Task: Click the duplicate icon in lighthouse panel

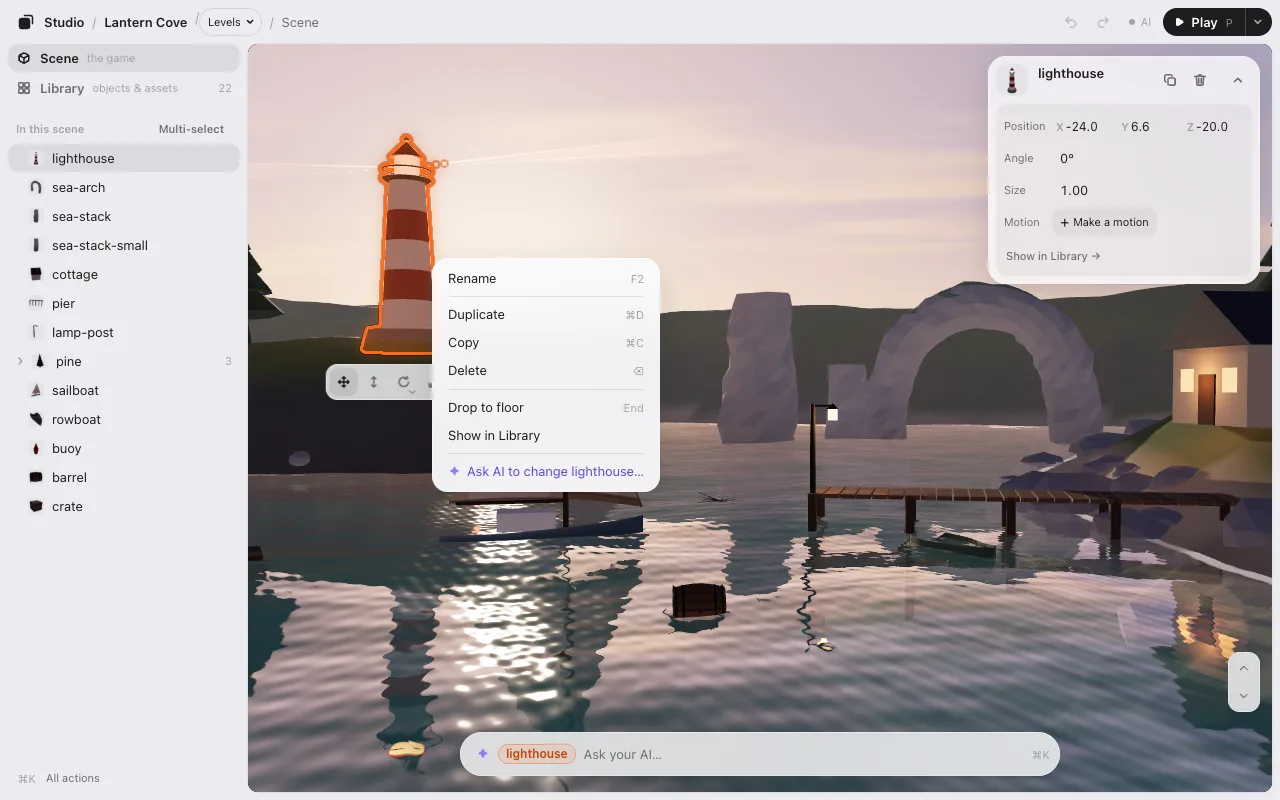Action: (1169, 80)
